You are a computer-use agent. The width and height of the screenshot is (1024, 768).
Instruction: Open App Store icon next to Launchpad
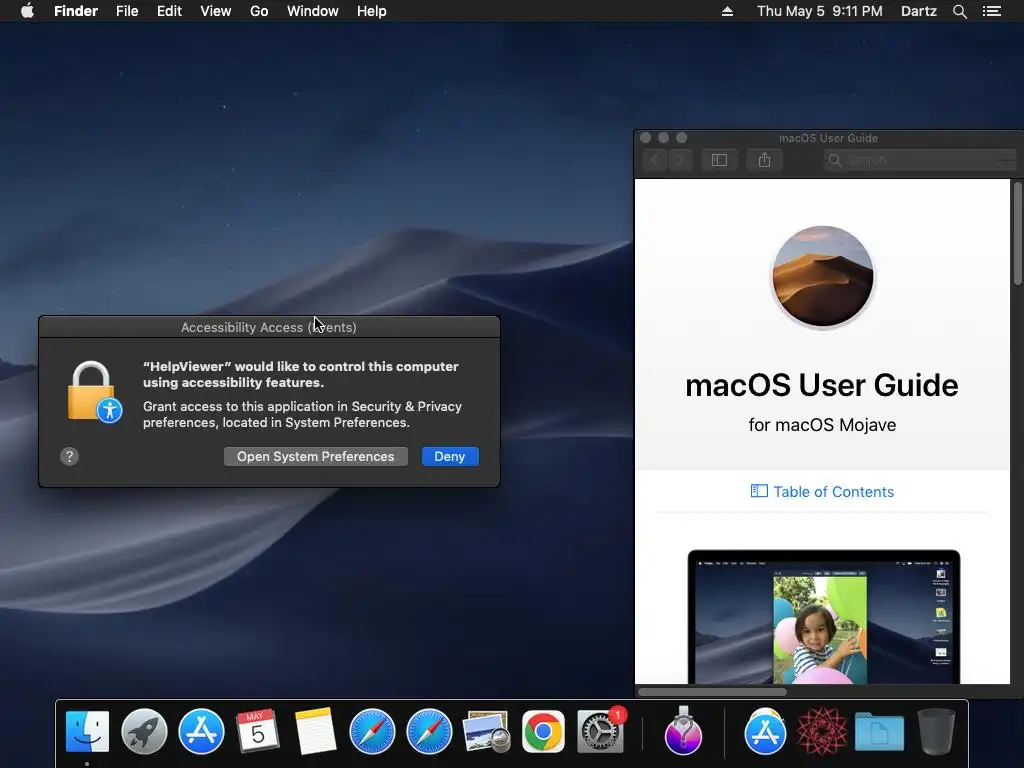point(201,731)
